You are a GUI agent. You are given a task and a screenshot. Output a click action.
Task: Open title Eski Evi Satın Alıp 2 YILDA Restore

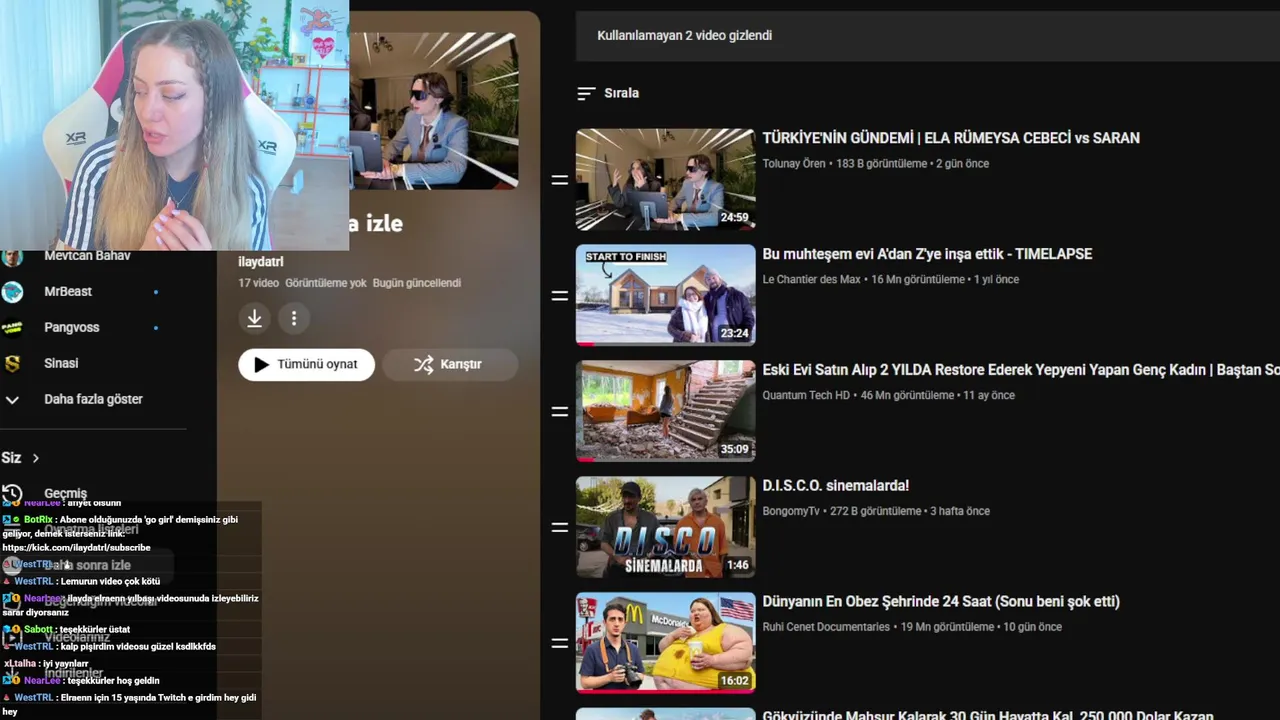click(x=1020, y=370)
